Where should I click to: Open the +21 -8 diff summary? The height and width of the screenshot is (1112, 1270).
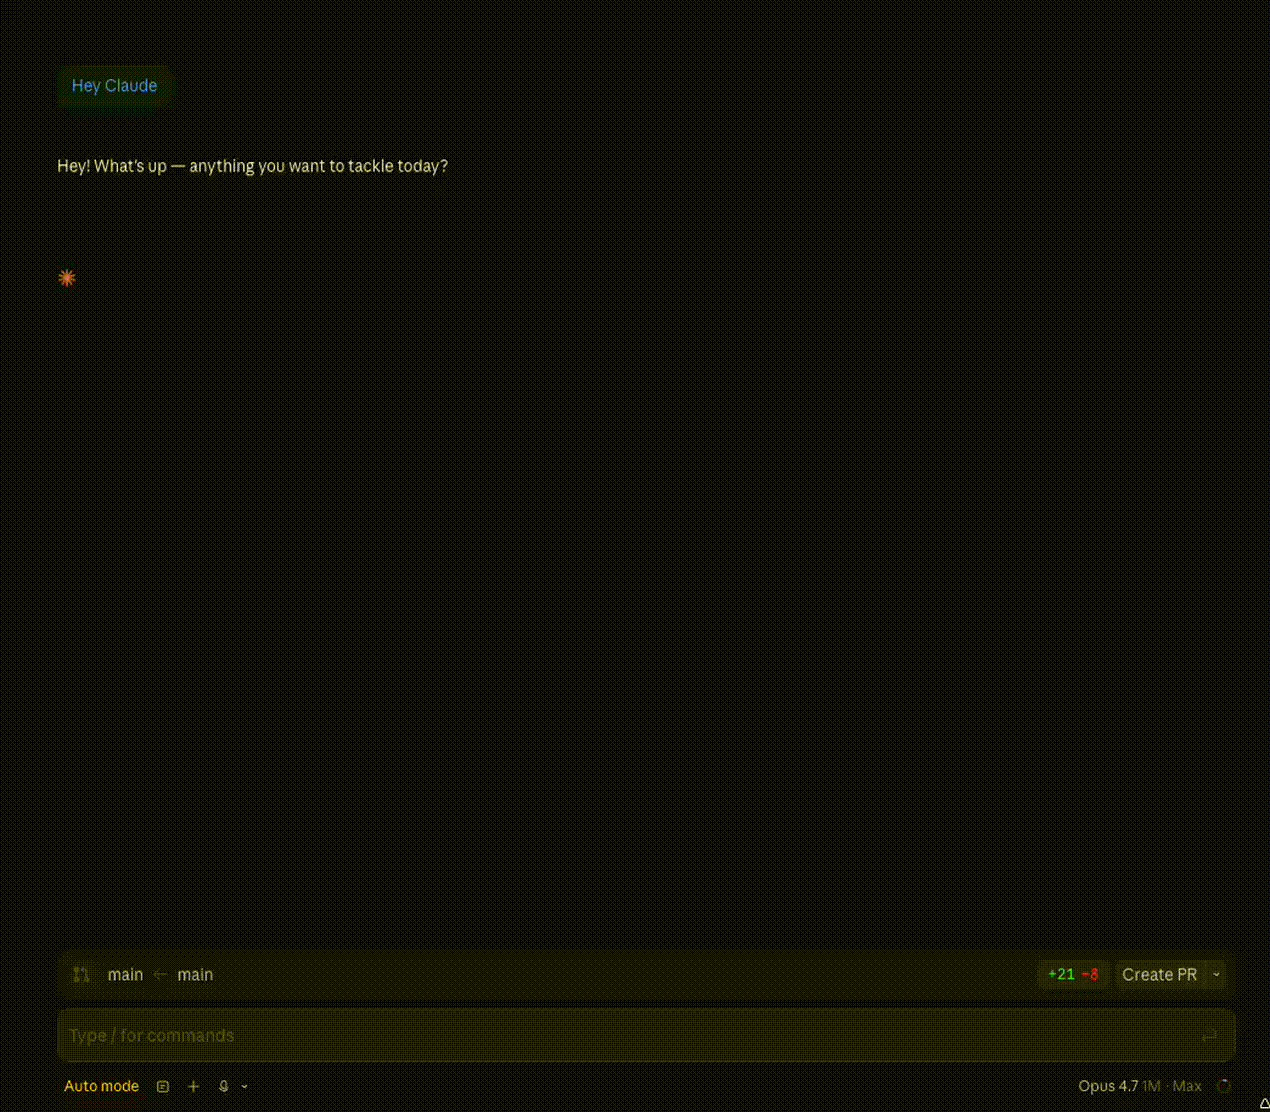pos(1073,974)
